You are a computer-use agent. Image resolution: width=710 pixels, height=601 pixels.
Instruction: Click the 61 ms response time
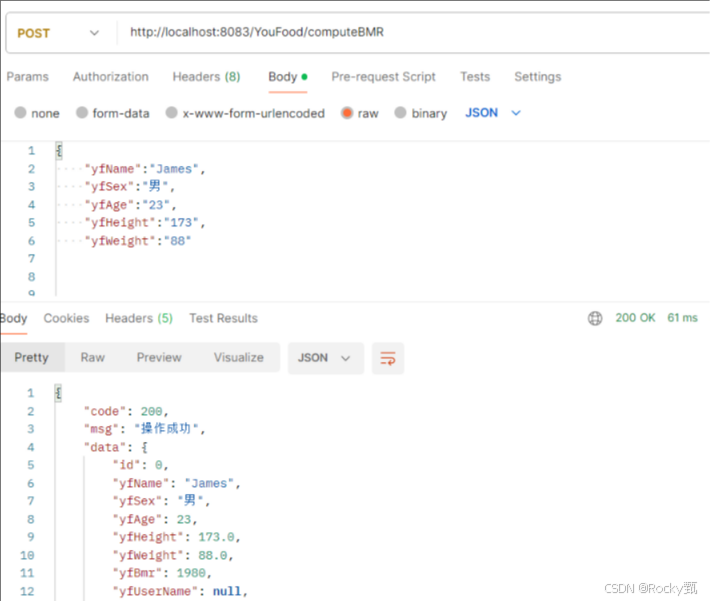click(682, 317)
